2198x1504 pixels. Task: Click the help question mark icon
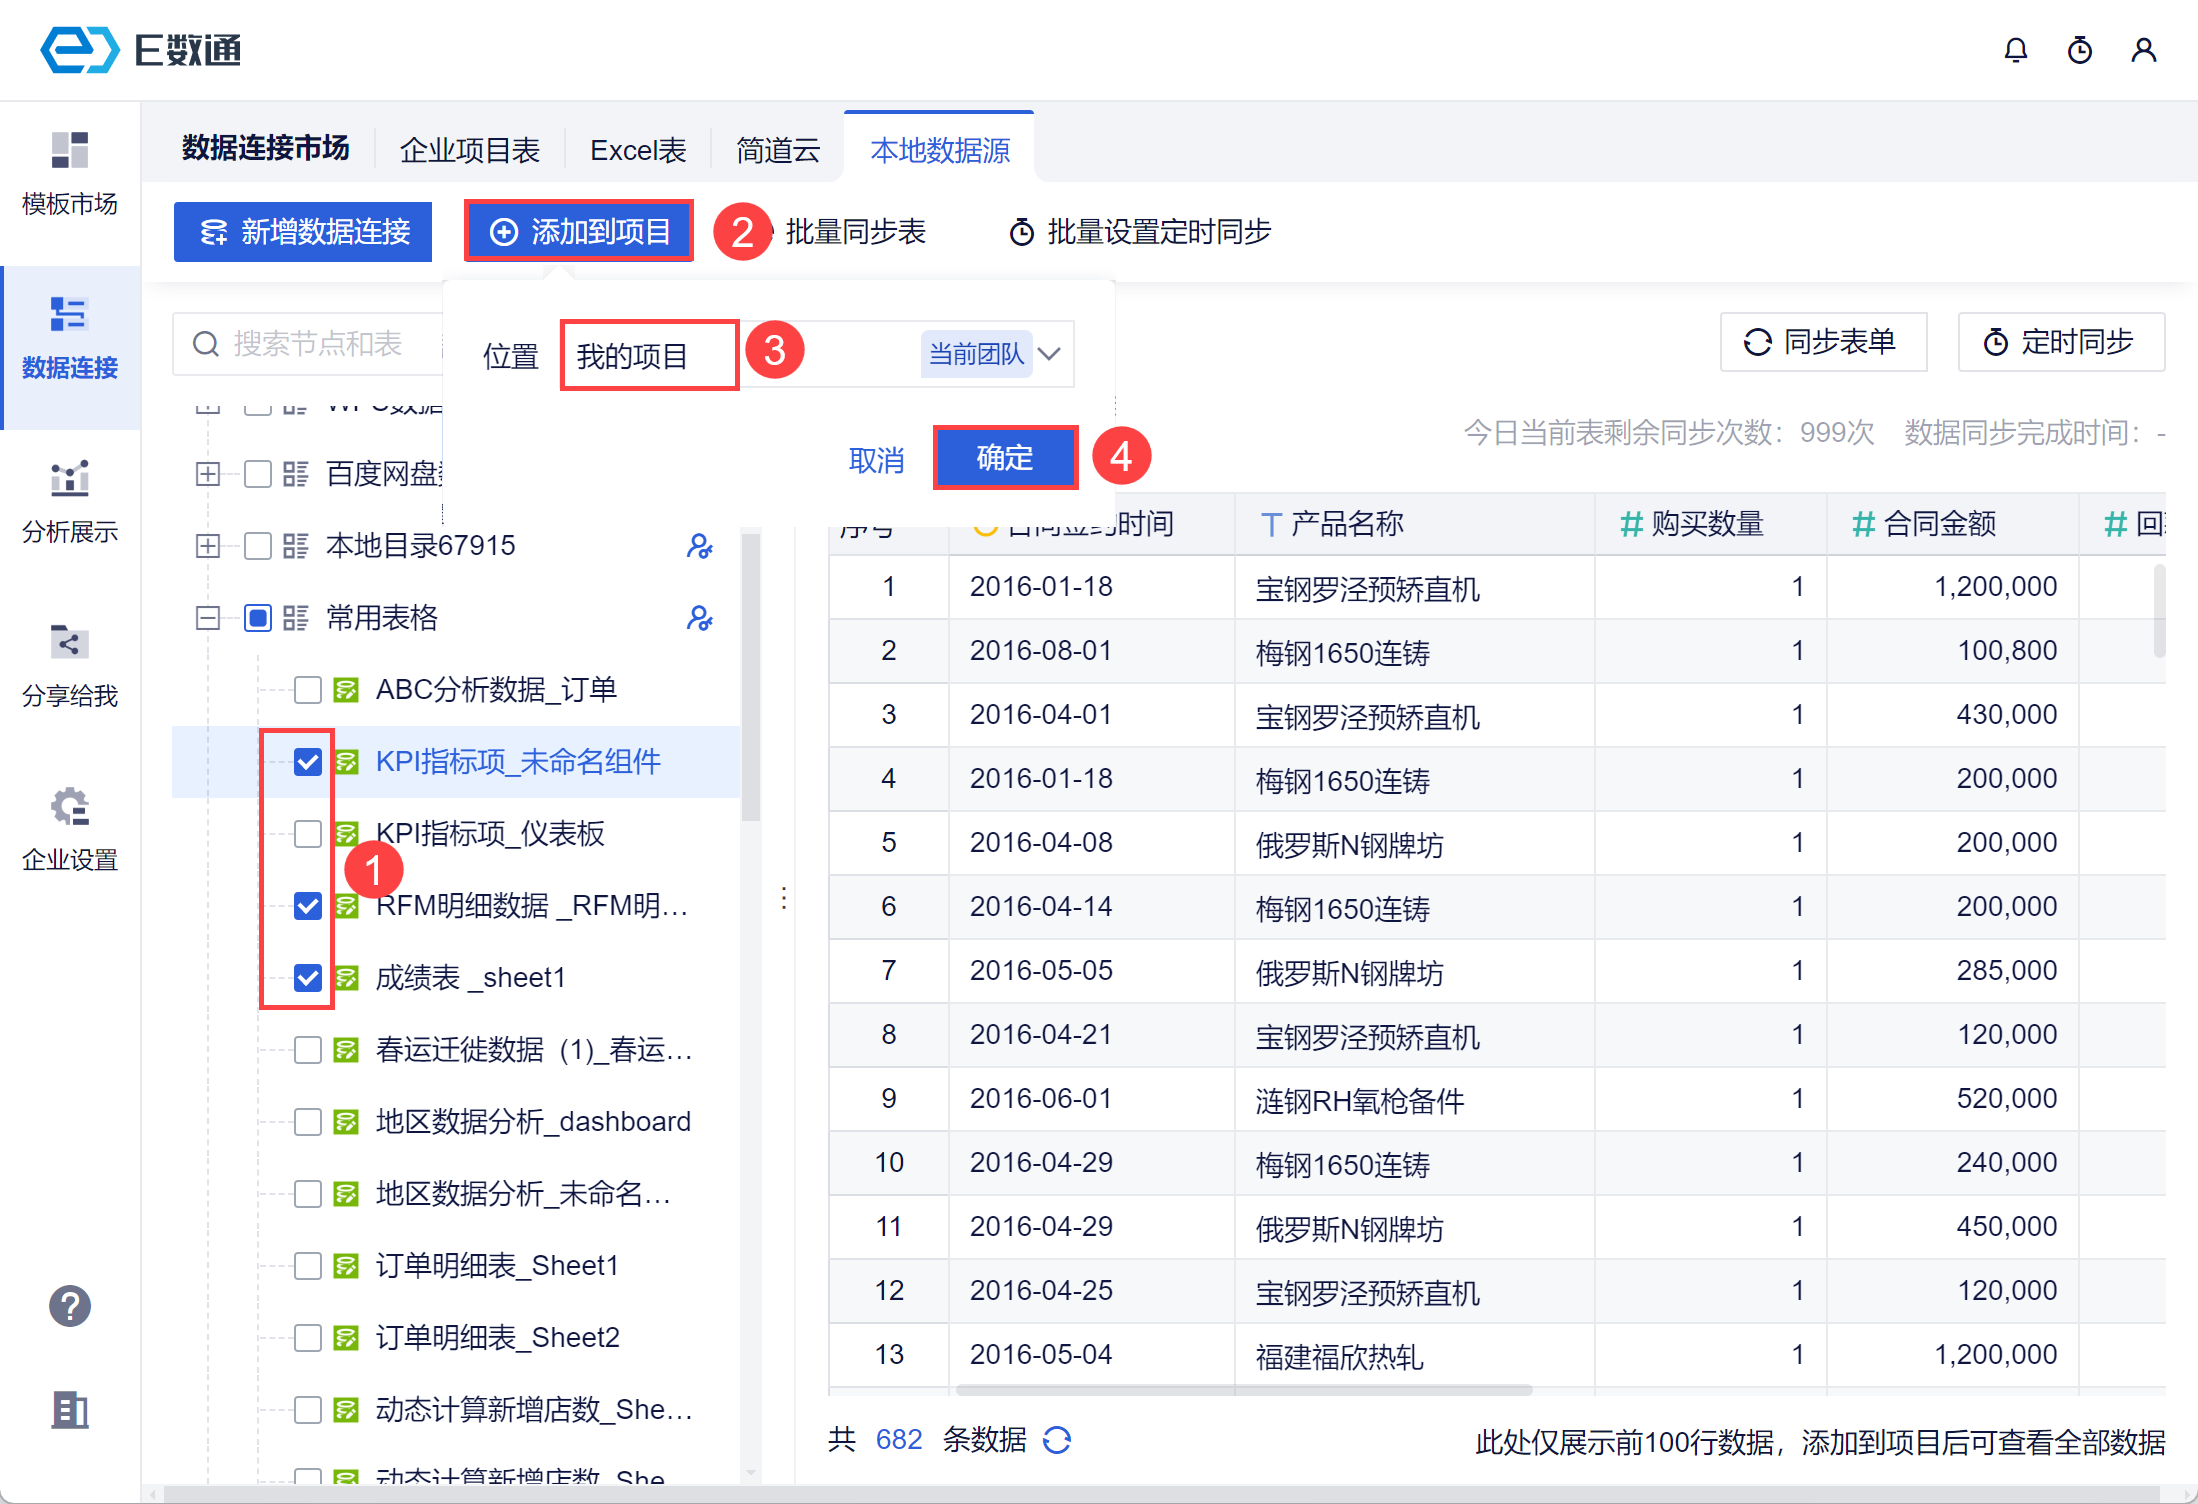pyautogui.click(x=69, y=1306)
